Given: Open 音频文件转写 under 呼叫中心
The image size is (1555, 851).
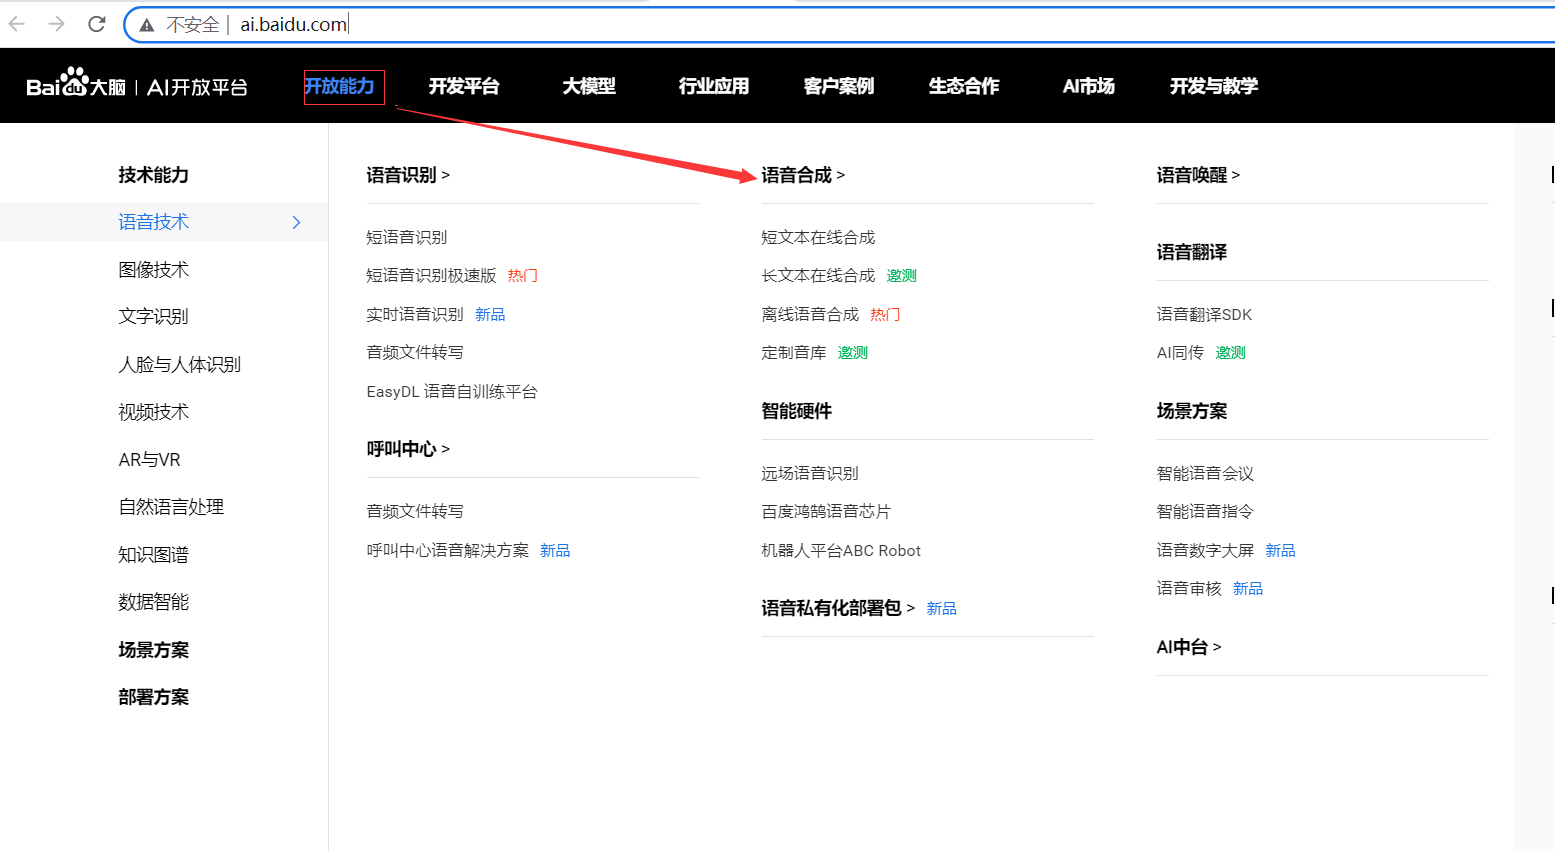Looking at the screenshot, I should 415,511.
